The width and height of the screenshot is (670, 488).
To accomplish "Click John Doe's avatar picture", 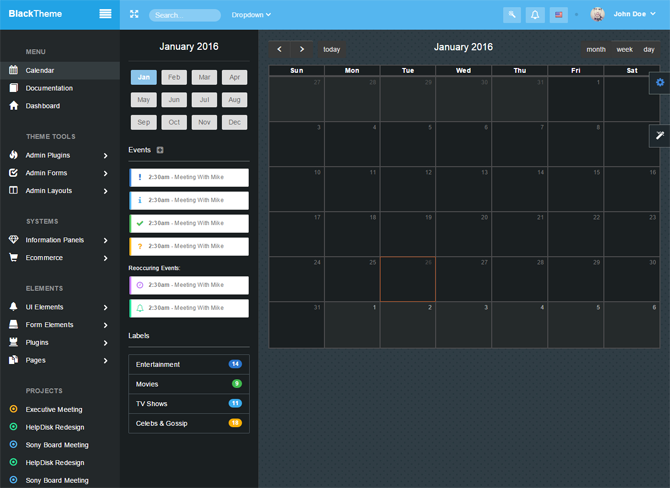I will tap(597, 14).
